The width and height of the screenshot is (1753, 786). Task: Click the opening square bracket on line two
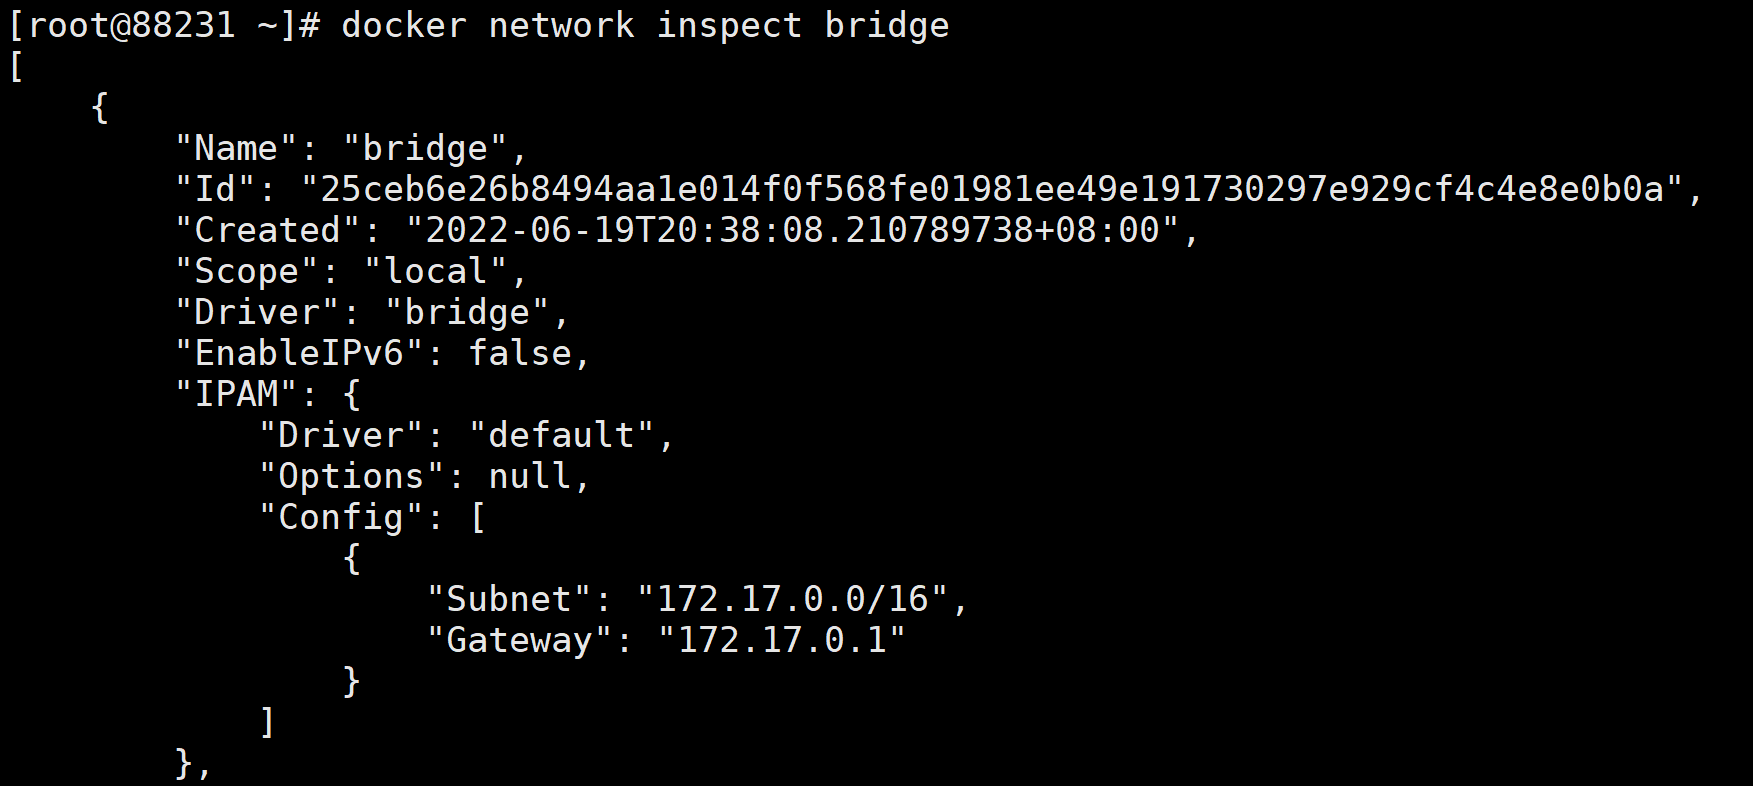[16, 67]
